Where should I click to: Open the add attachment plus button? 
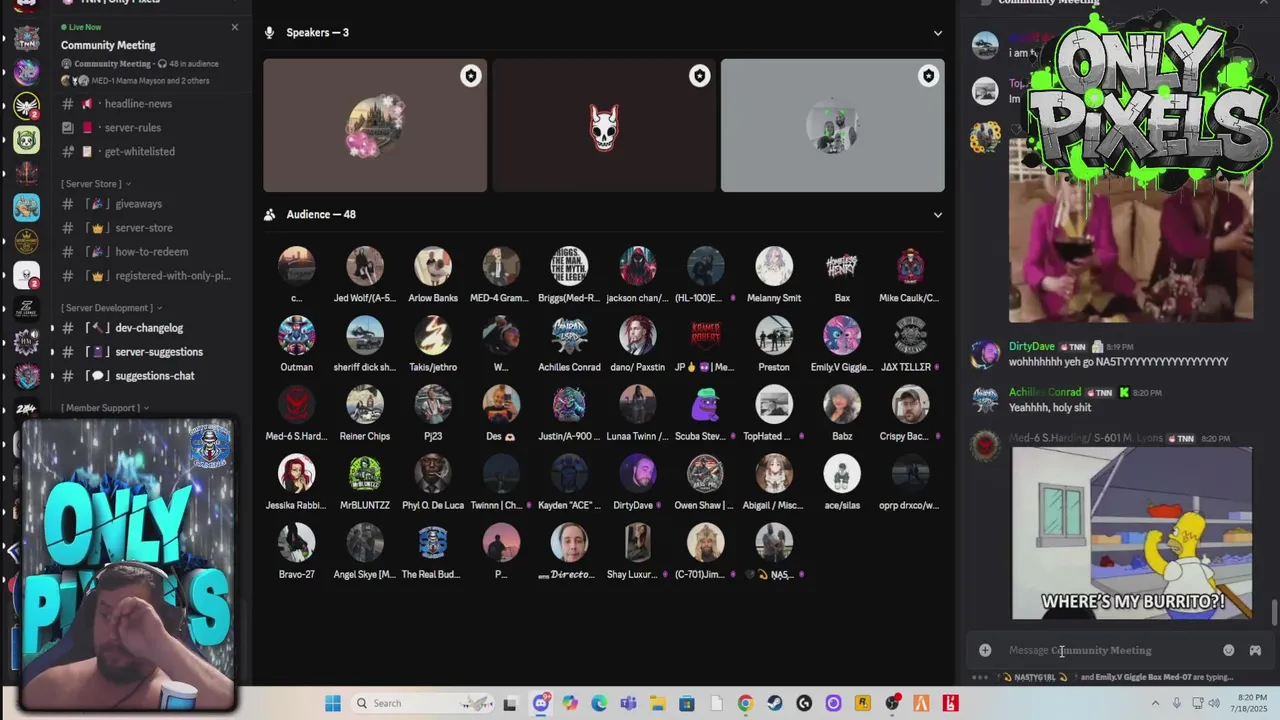coord(985,650)
